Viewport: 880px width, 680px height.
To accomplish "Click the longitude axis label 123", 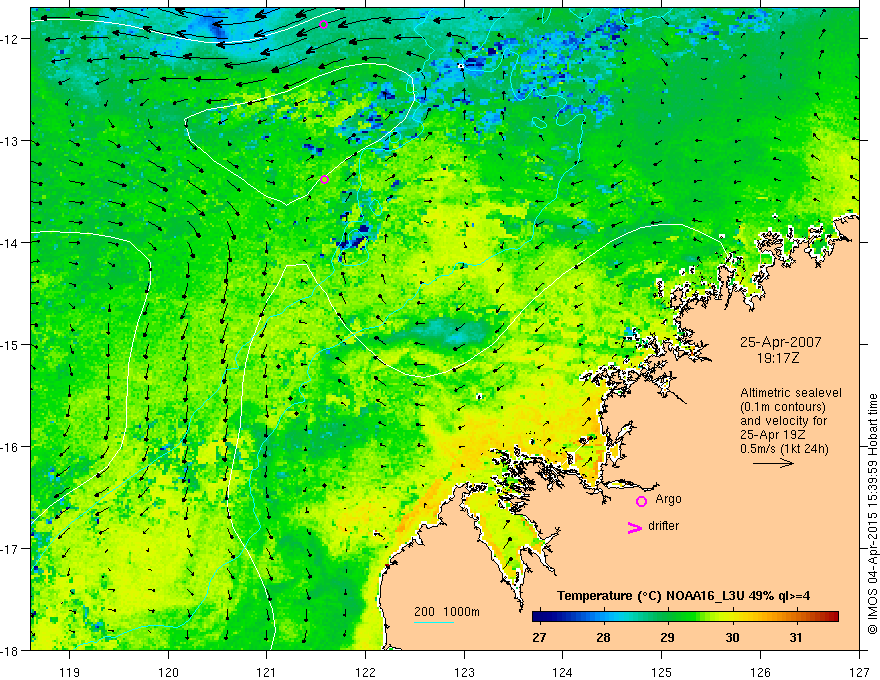I will (x=464, y=672).
